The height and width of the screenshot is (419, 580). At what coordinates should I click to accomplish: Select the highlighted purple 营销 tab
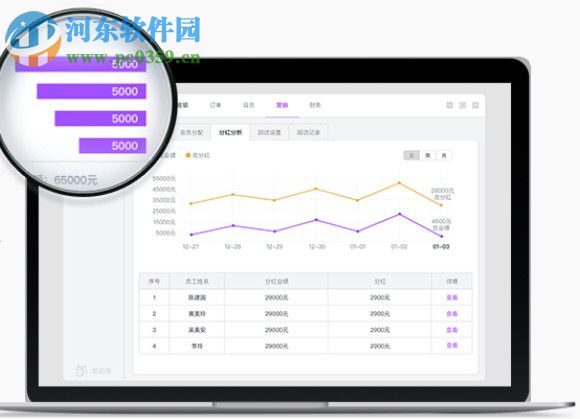click(282, 105)
